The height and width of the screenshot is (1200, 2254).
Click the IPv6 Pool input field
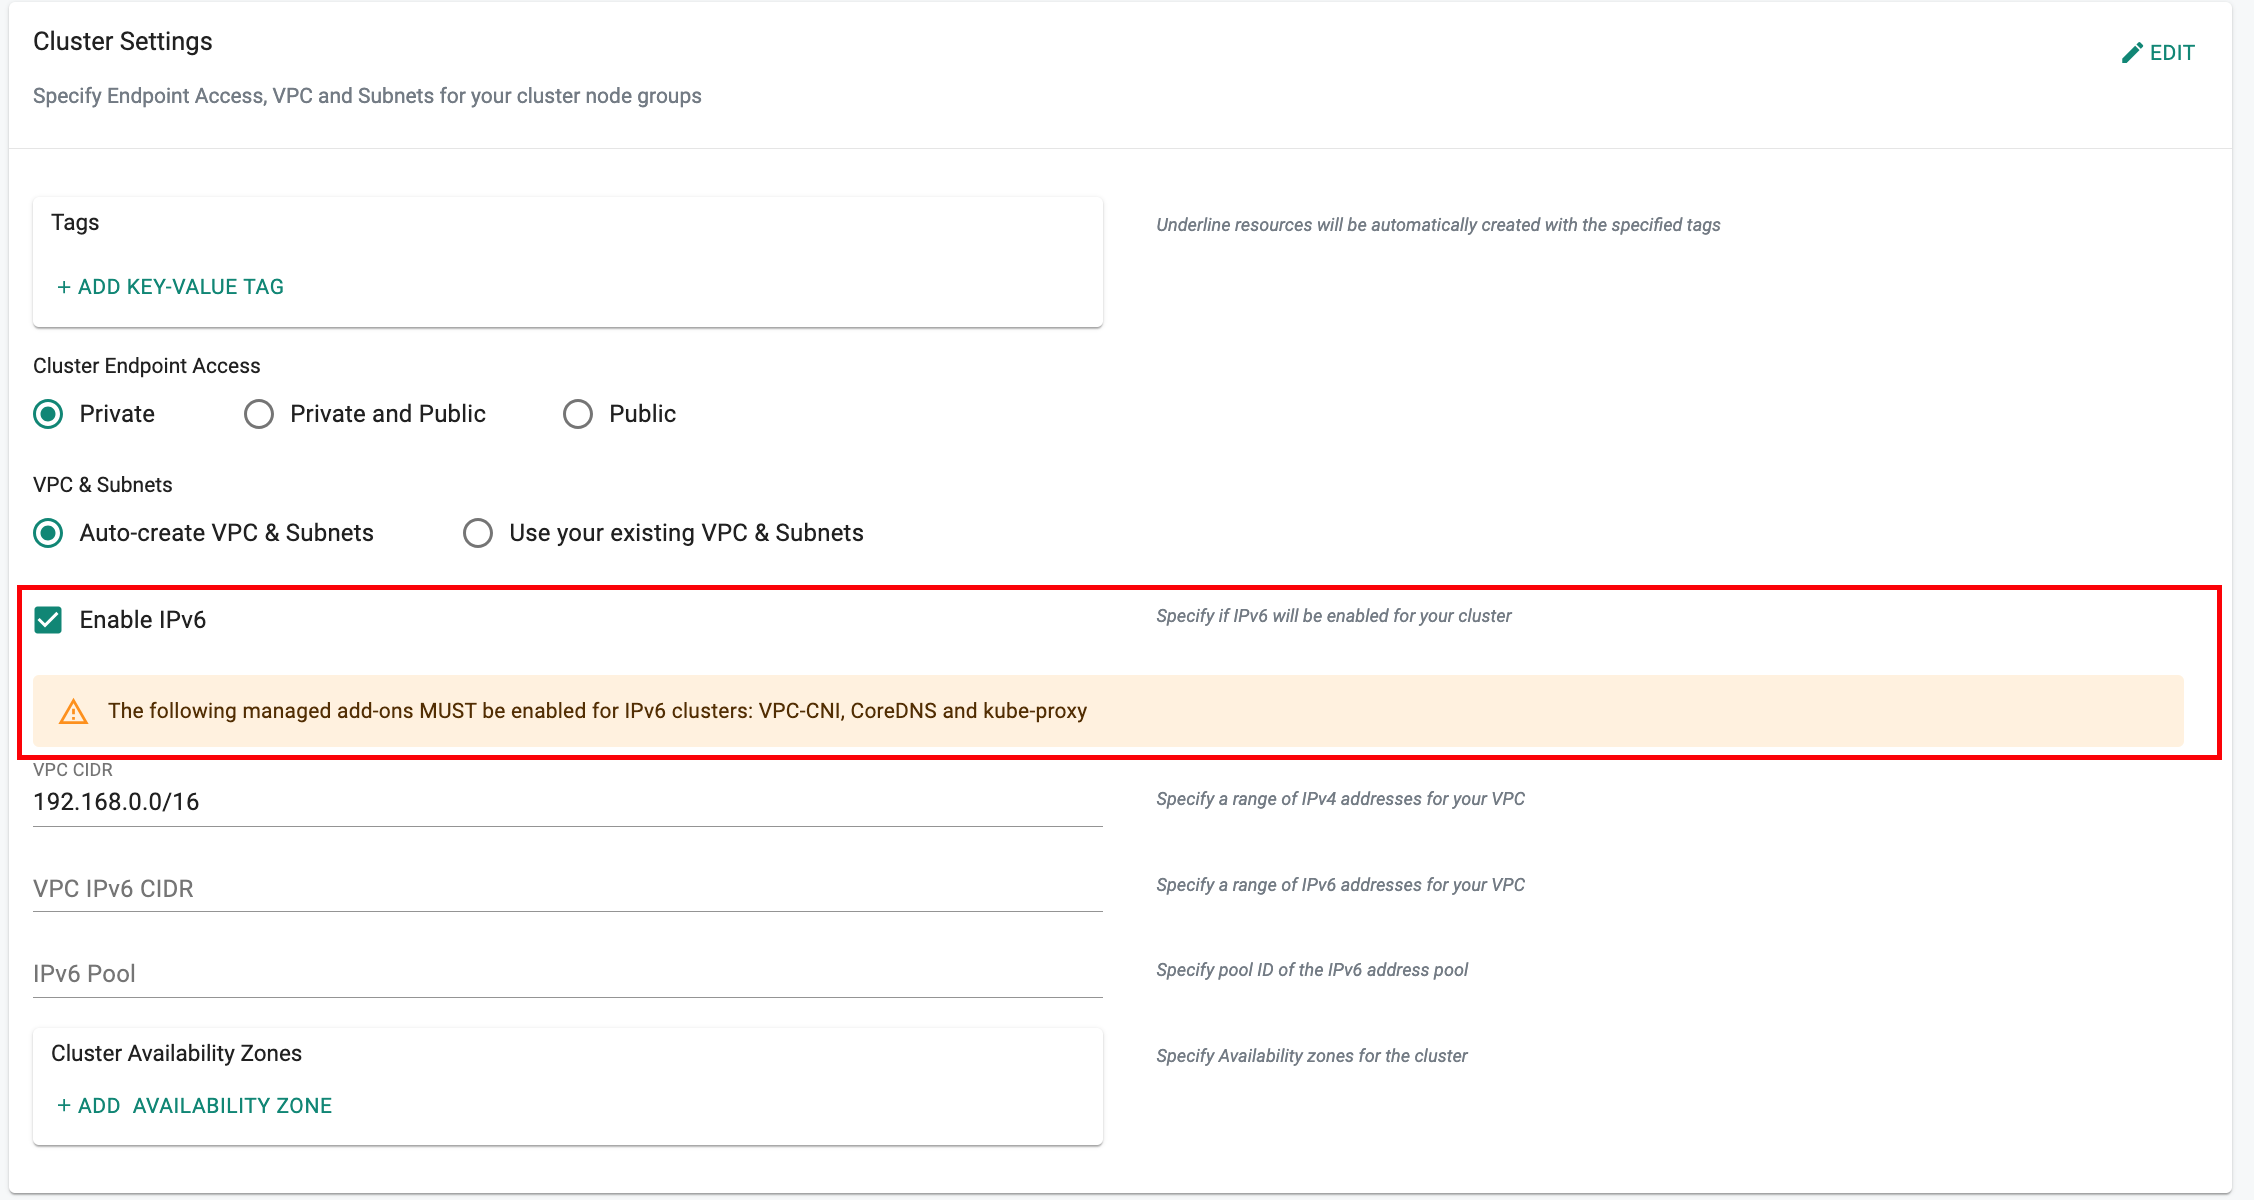pos(571,972)
